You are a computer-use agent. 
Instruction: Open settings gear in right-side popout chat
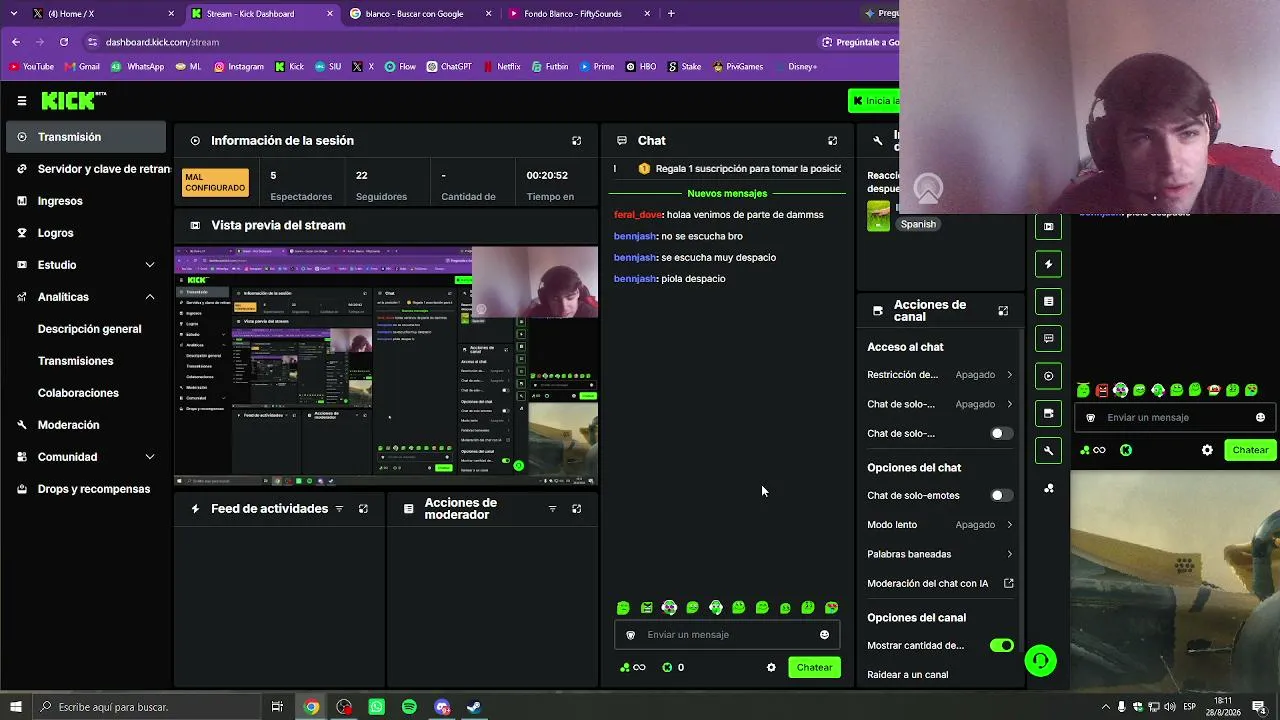tap(1207, 450)
